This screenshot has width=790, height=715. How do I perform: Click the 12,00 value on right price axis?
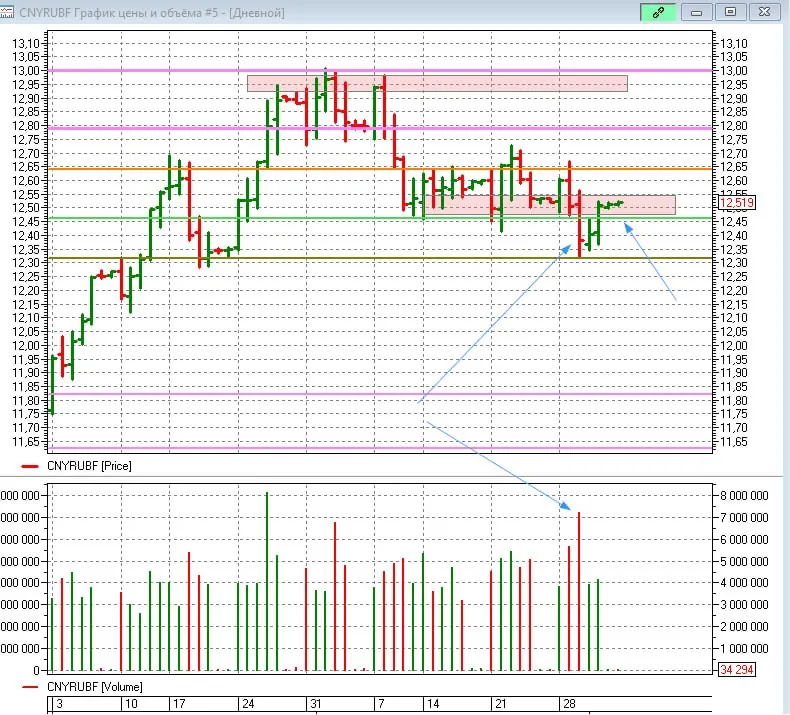[x=734, y=346]
